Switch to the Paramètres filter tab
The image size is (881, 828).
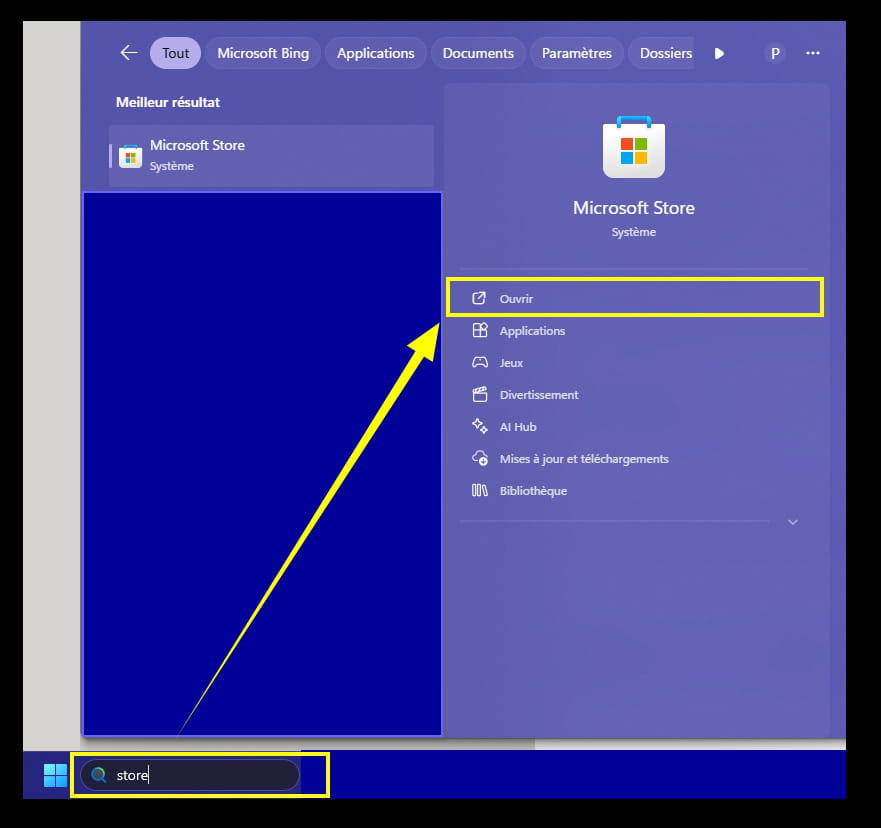[576, 53]
